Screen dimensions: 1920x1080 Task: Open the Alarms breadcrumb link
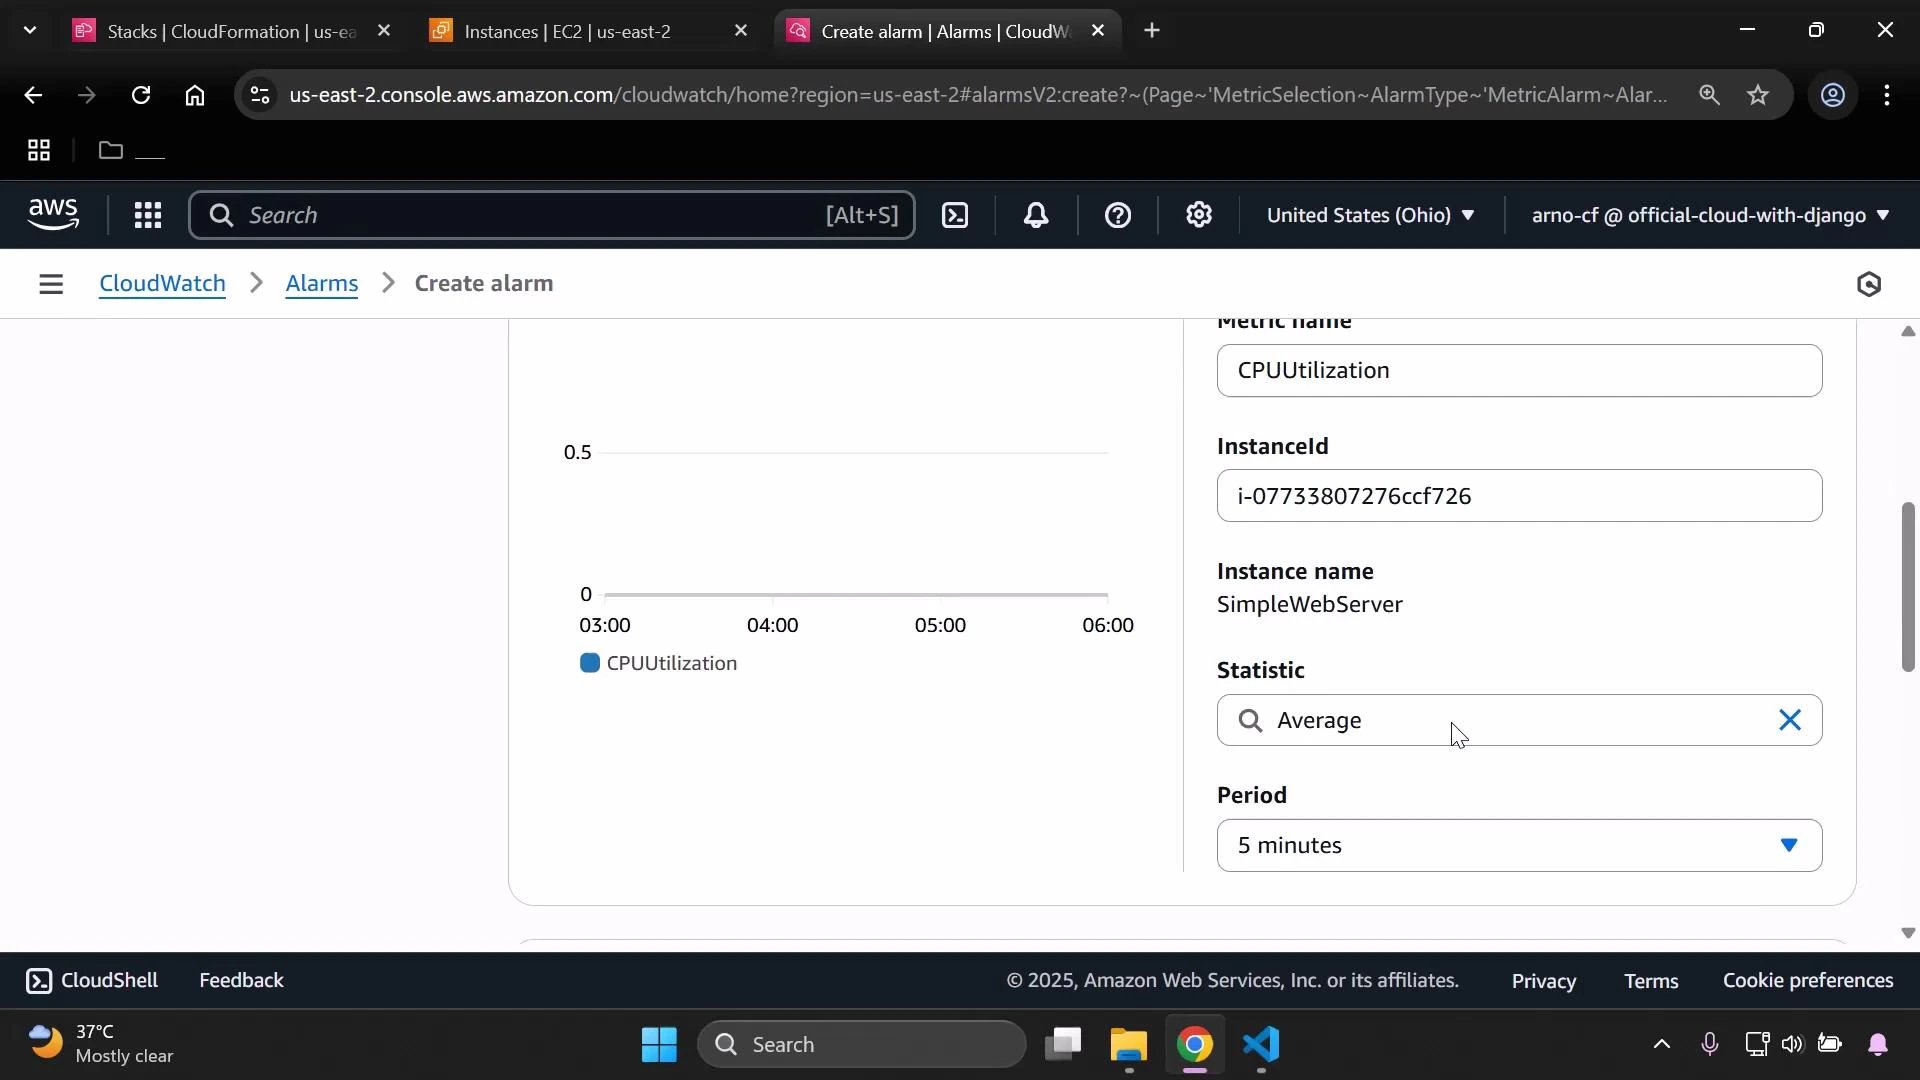click(321, 283)
